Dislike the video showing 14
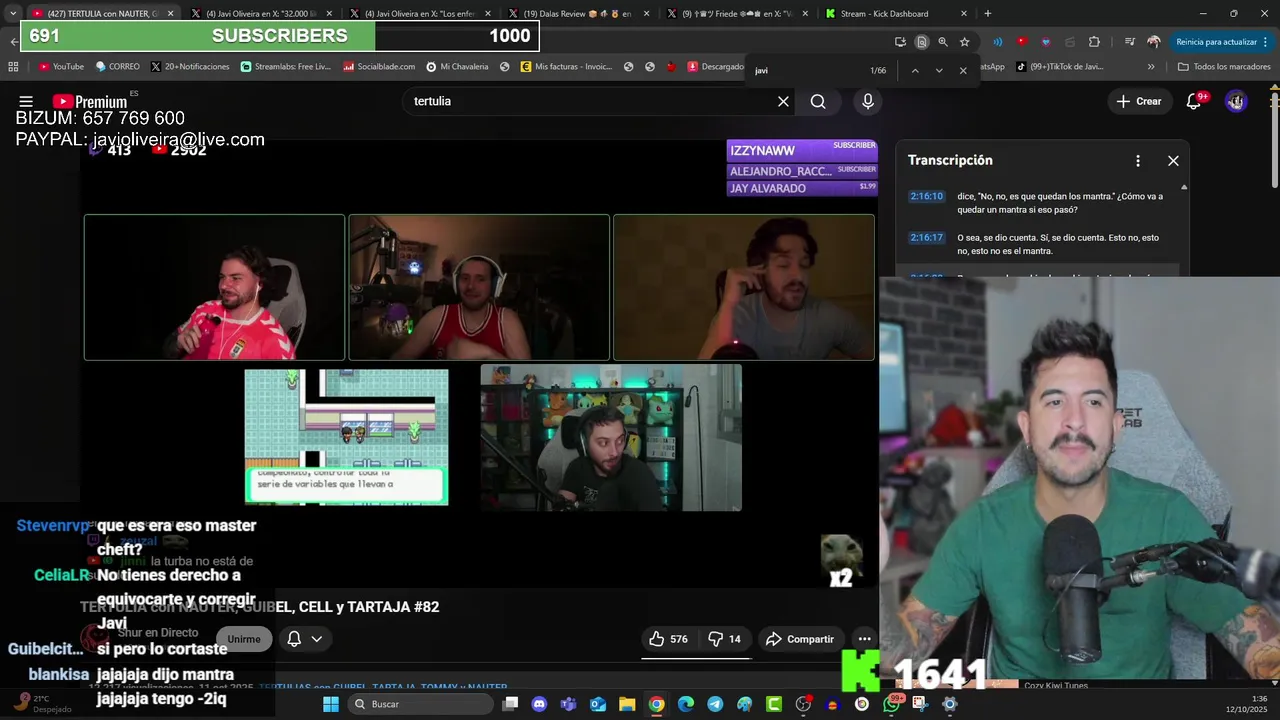Image resolution: width=1280 pixels, height=720 pixels. [726, 639]
